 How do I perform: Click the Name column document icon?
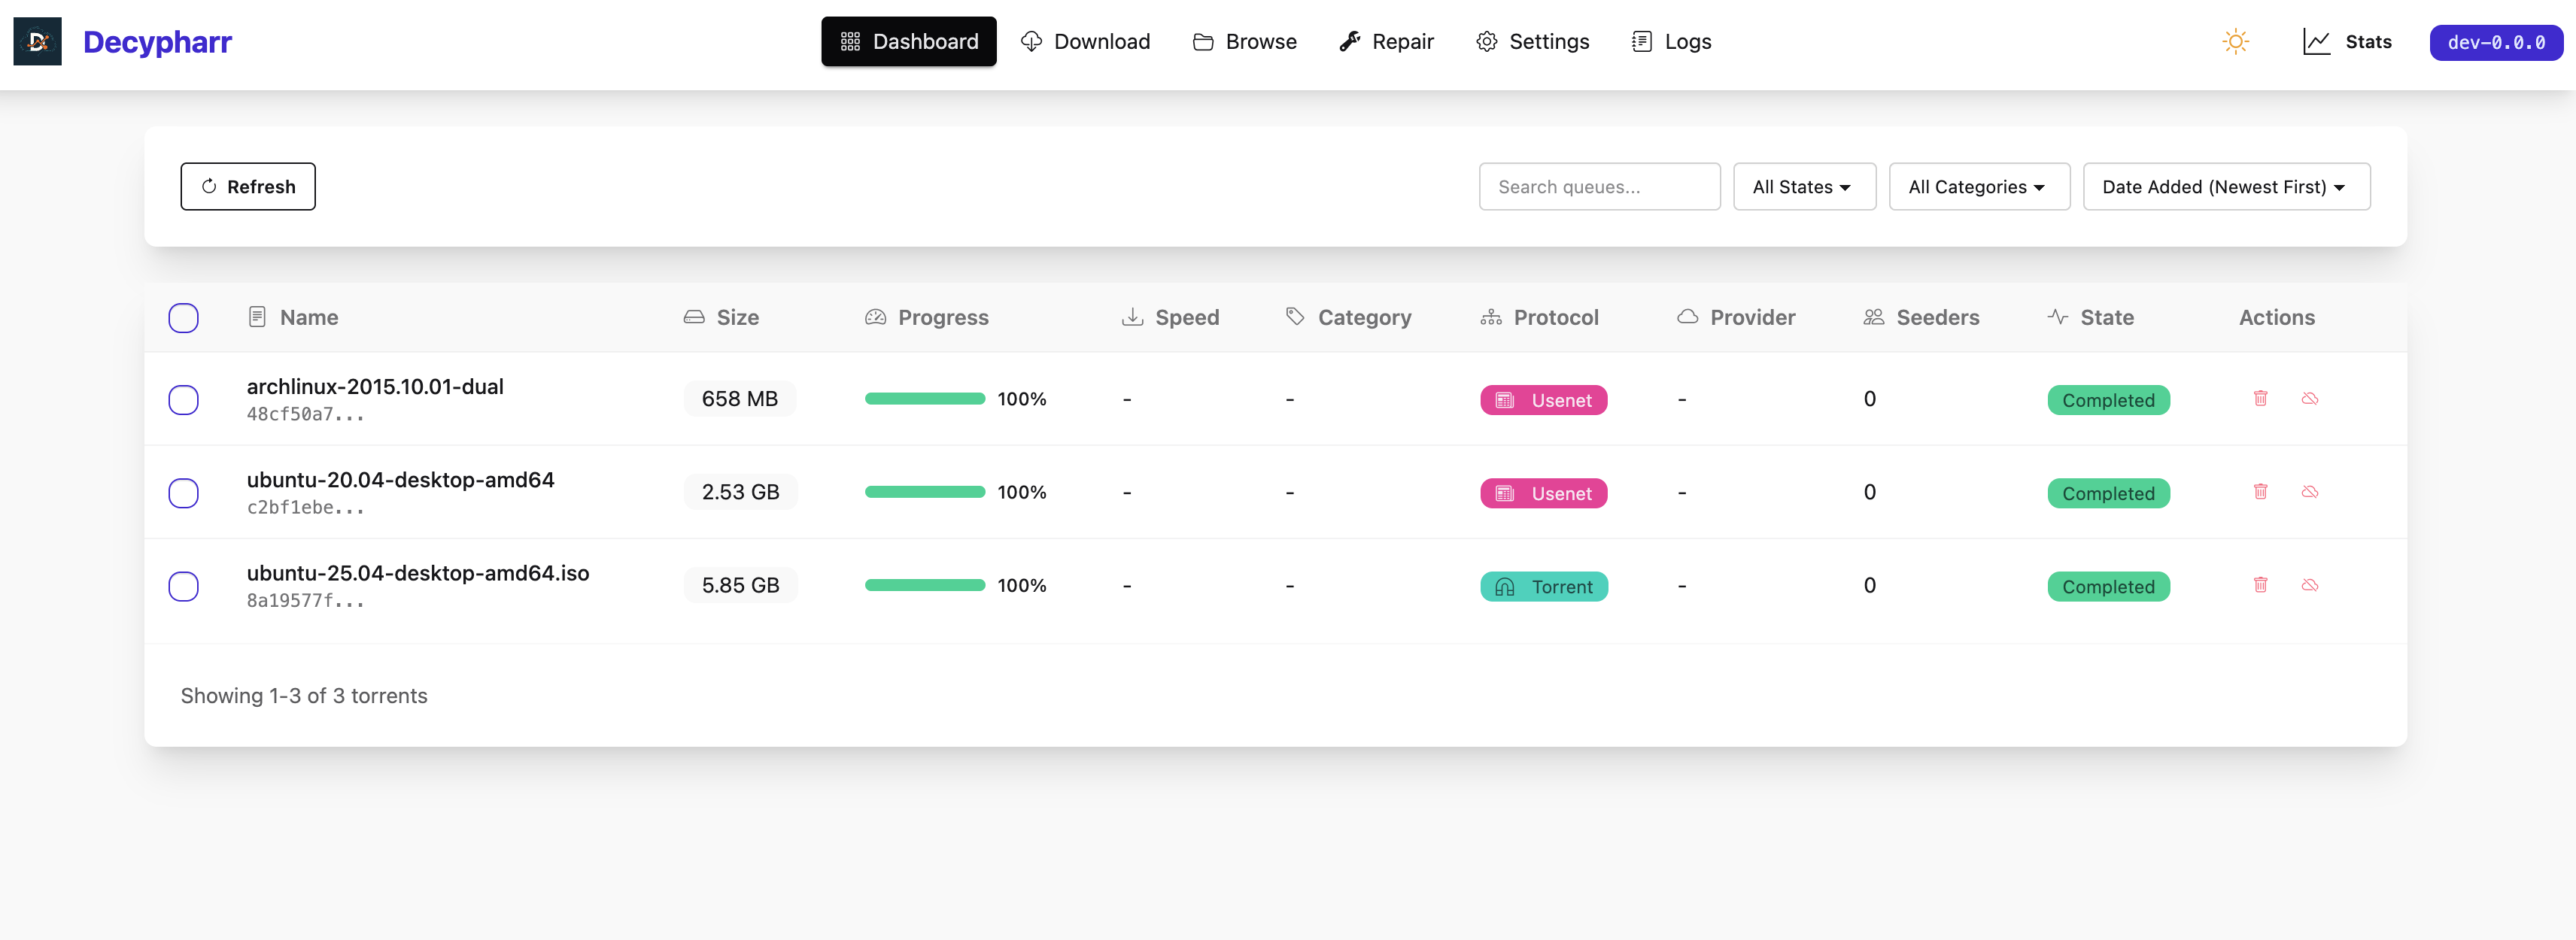(257, 317)
